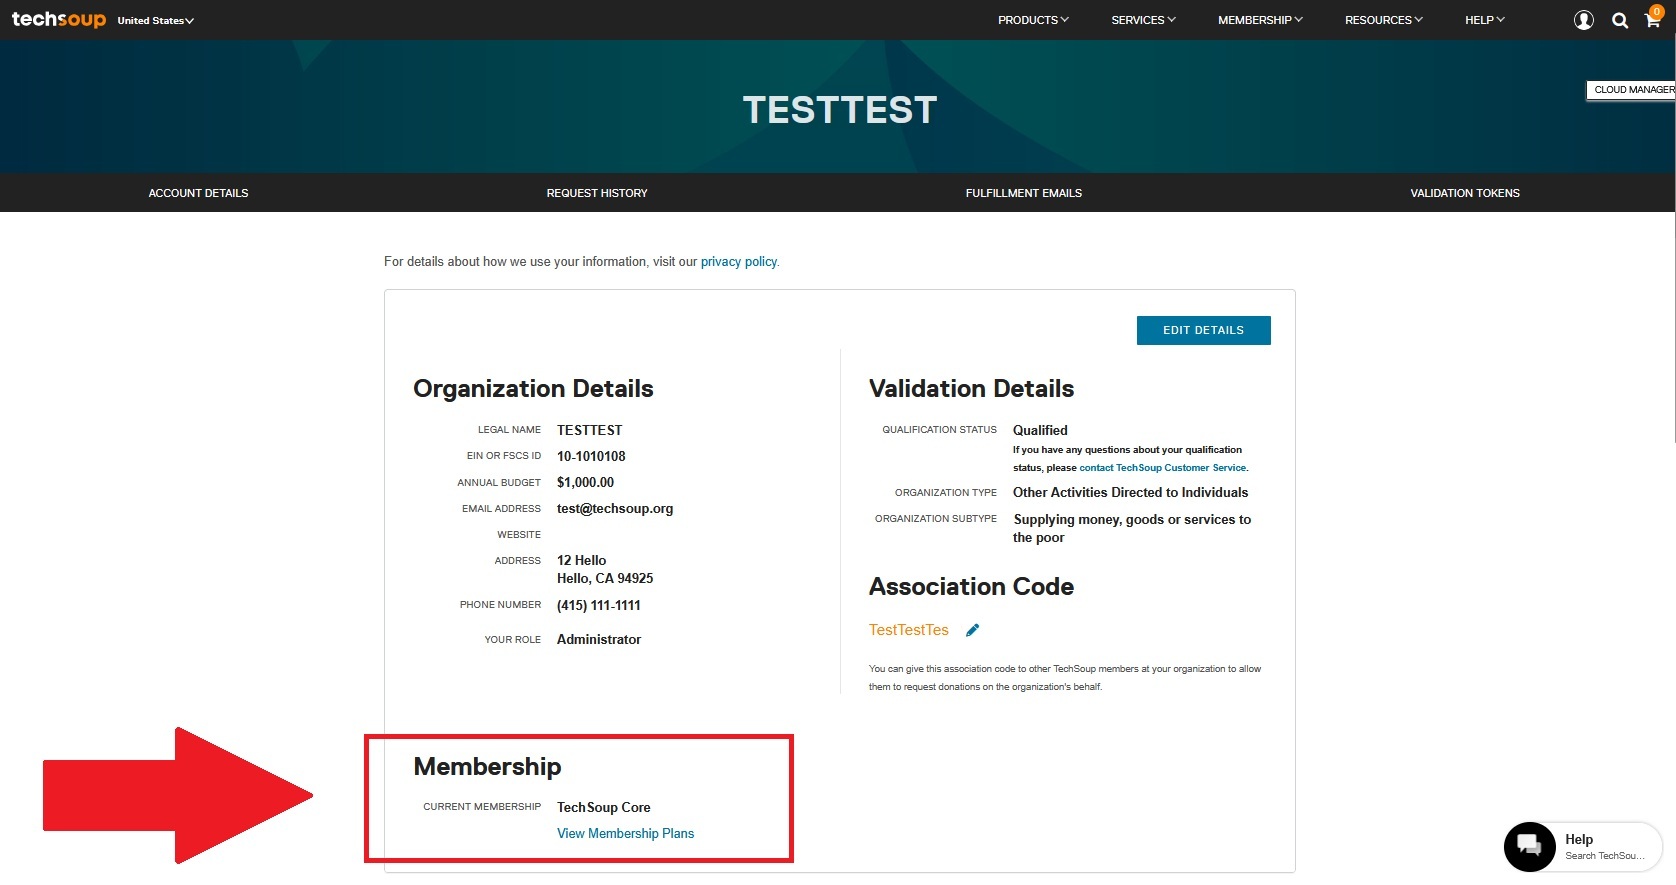This screenshot has height=885, width=1676.
Task: Click the legal name TESTTEST value
Action: coord(590,430)
